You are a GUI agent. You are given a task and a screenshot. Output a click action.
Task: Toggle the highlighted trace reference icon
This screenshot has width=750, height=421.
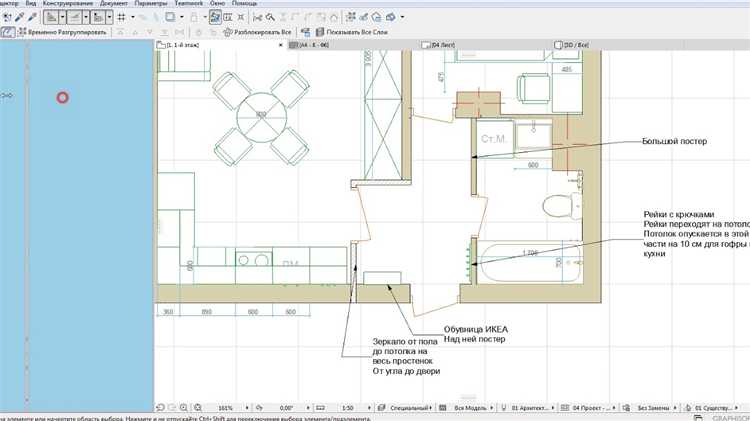tap(215, 17)
